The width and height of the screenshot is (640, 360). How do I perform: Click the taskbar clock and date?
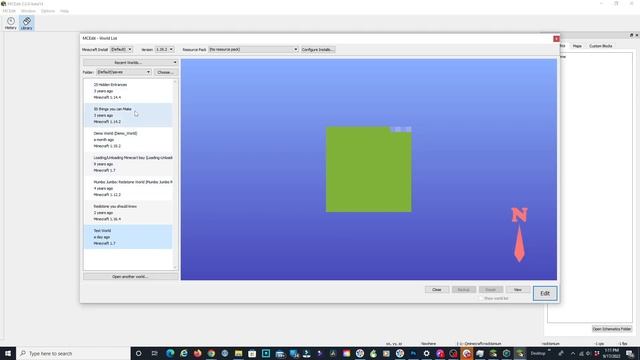click(611, 353)
